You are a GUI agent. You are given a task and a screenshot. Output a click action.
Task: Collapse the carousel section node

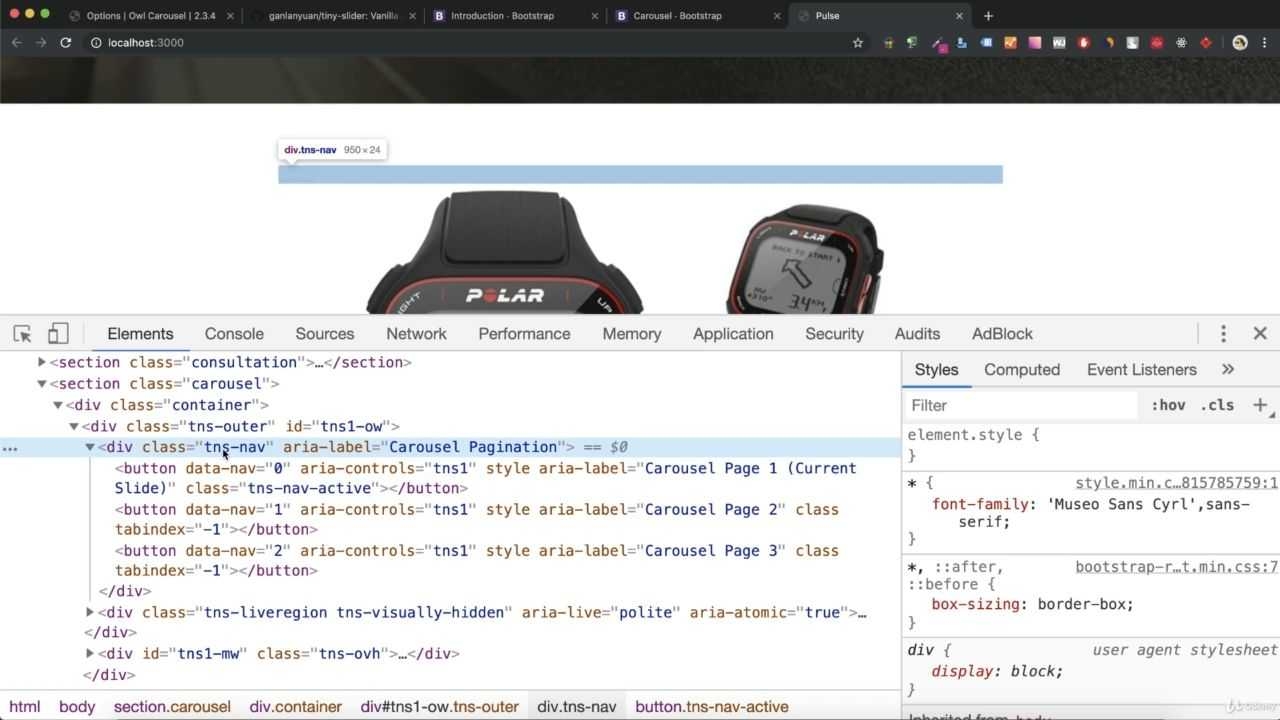[42, 383]
